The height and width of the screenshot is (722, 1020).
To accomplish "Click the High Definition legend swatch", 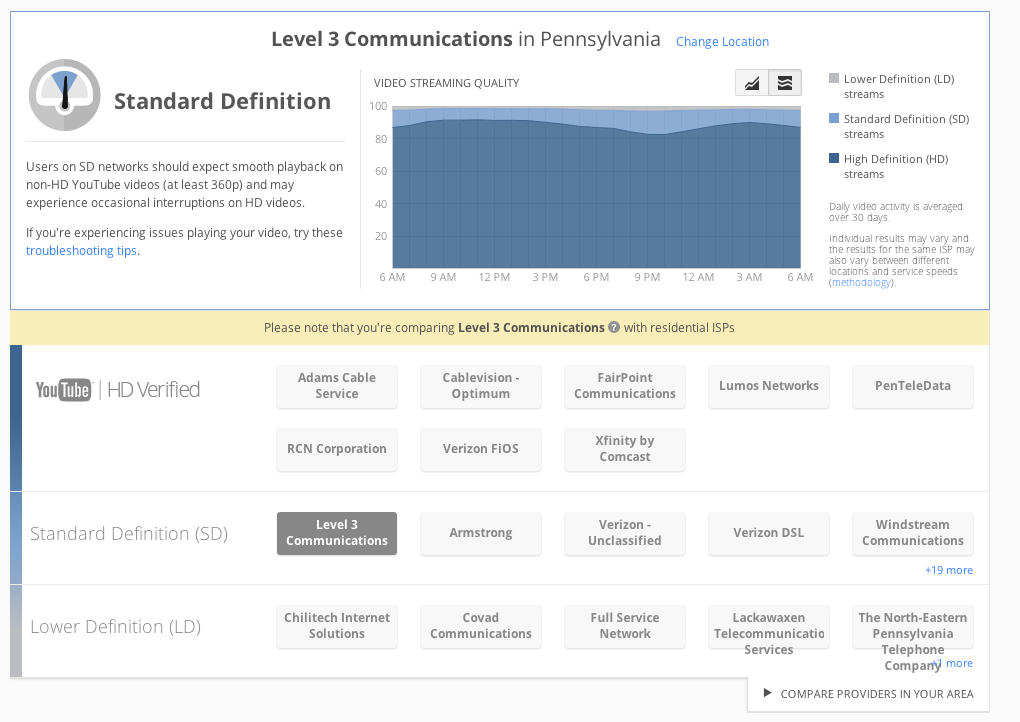I will point(834,159).
